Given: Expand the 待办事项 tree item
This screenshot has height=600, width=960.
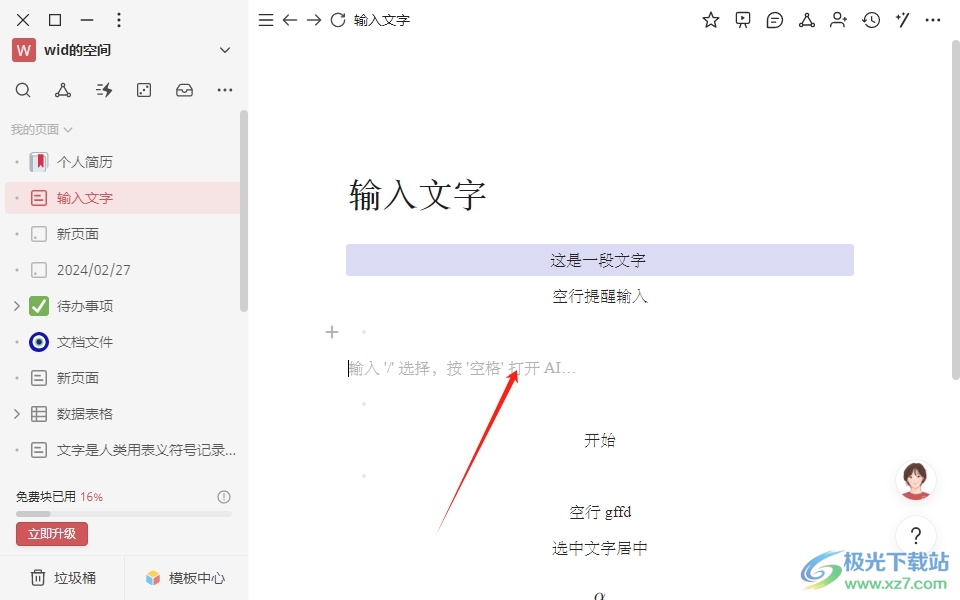Looking at the screenshot, I should click(x=17, y=306).
